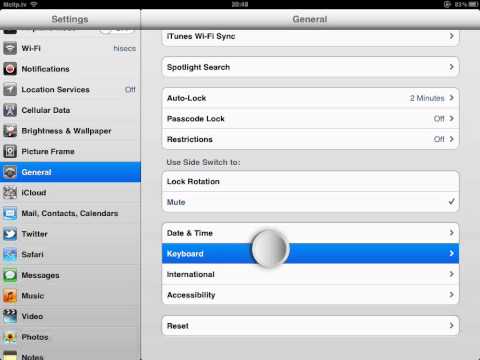
Task: Tap the General gear icon
Action: [10, 172]
